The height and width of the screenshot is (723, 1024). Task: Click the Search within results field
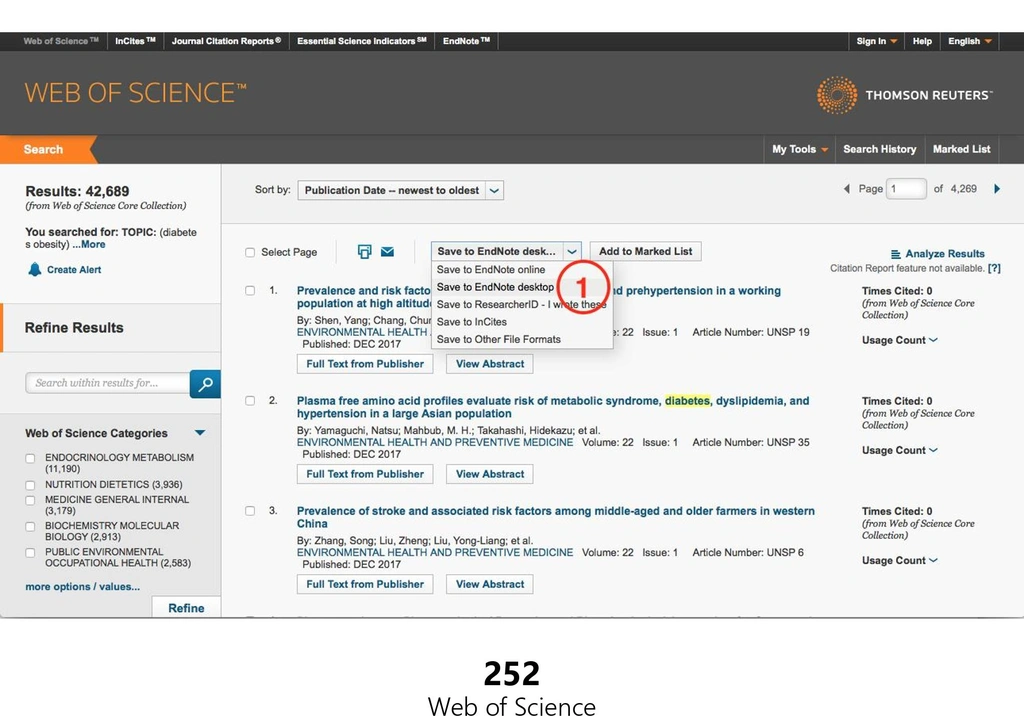point(108,383)
